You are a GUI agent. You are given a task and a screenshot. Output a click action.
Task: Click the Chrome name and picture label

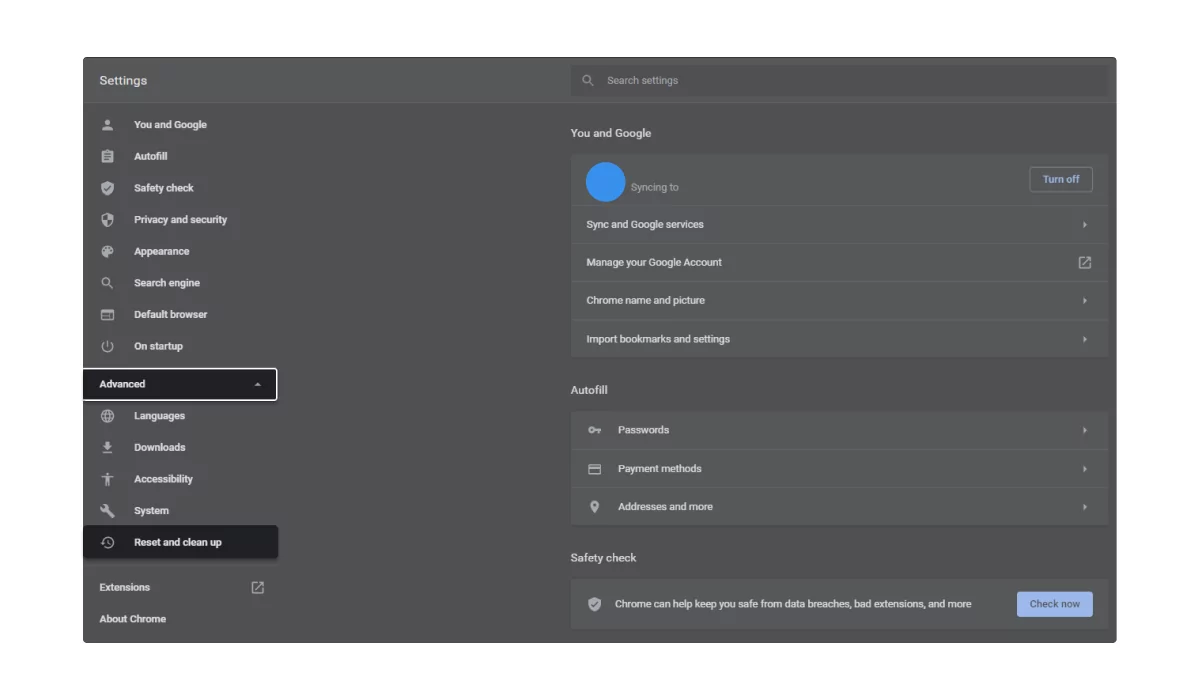645,301
